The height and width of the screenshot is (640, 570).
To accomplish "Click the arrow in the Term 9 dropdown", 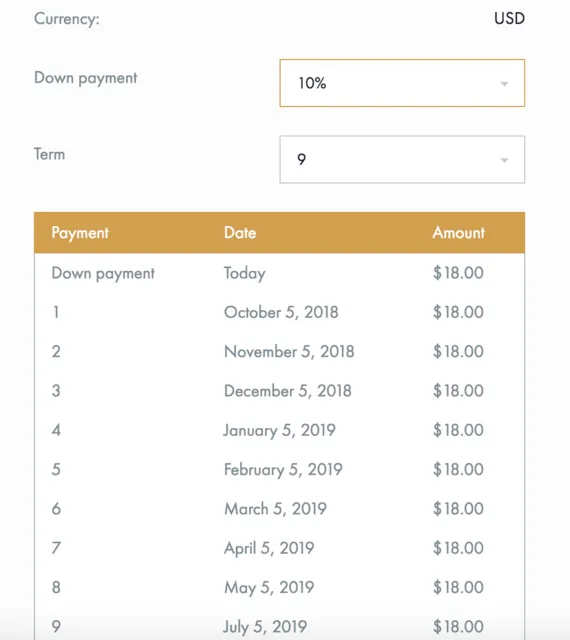I will coord(504,160).
